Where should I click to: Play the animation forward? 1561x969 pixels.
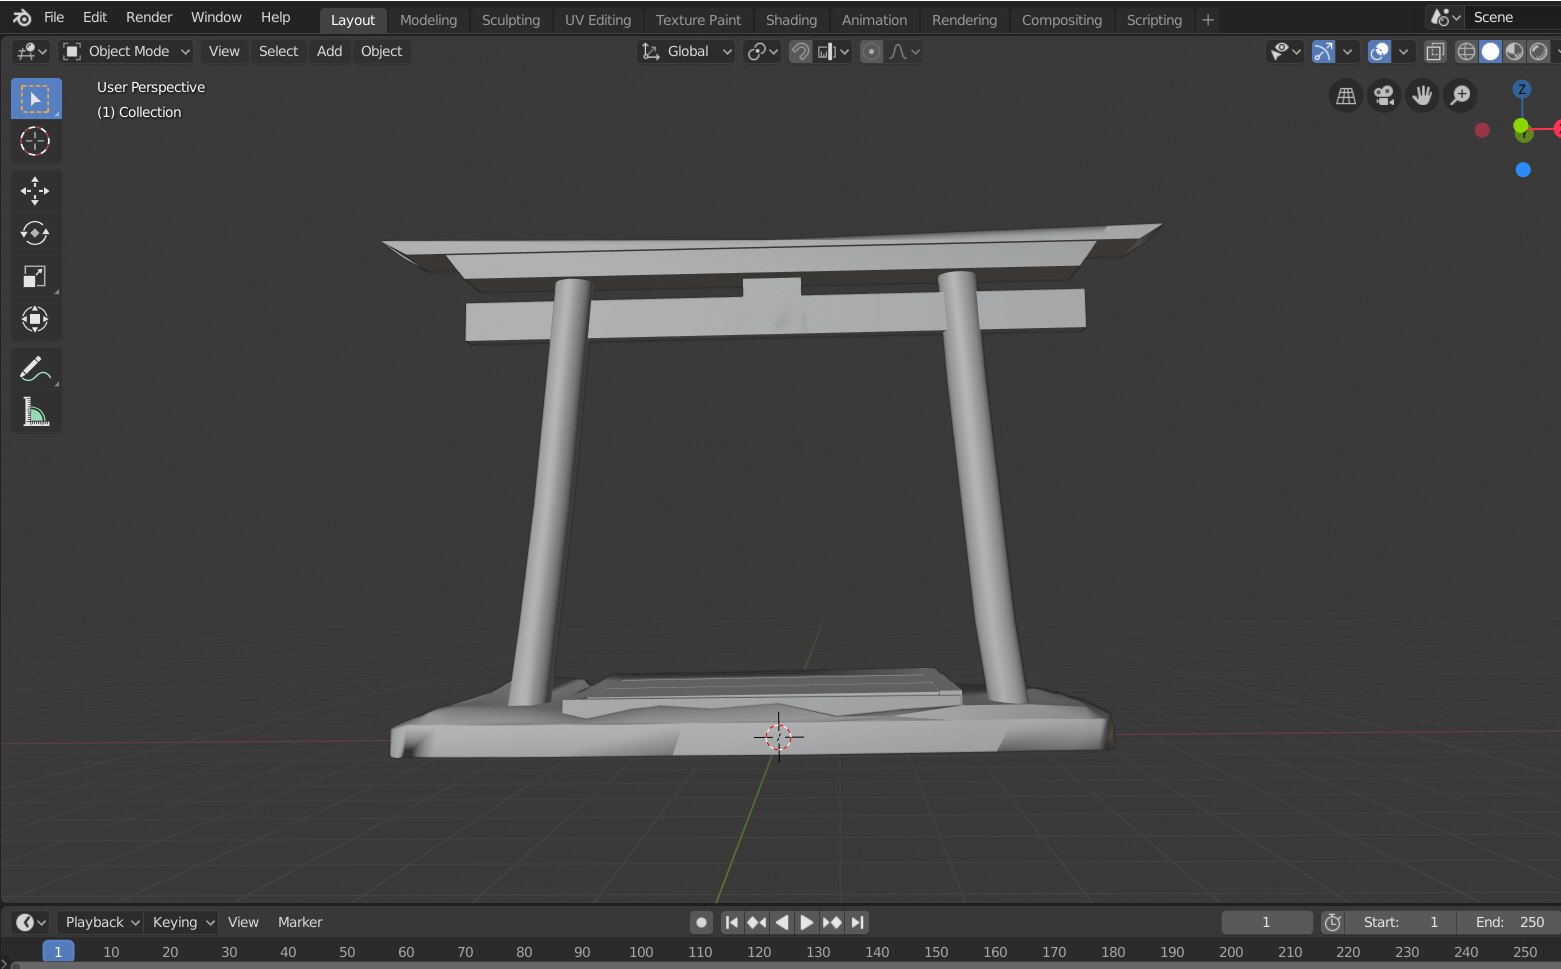pos(807,922)
